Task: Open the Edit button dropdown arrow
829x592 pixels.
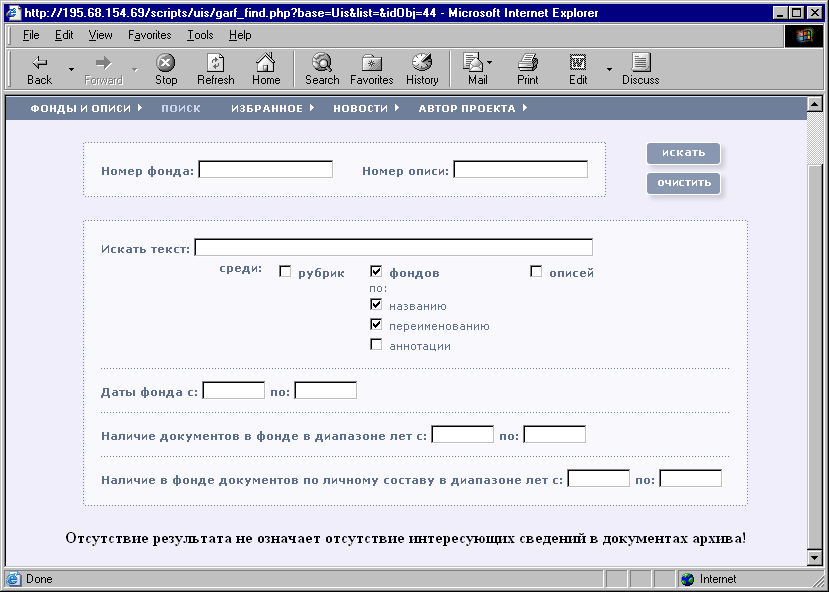Action: 609,69
